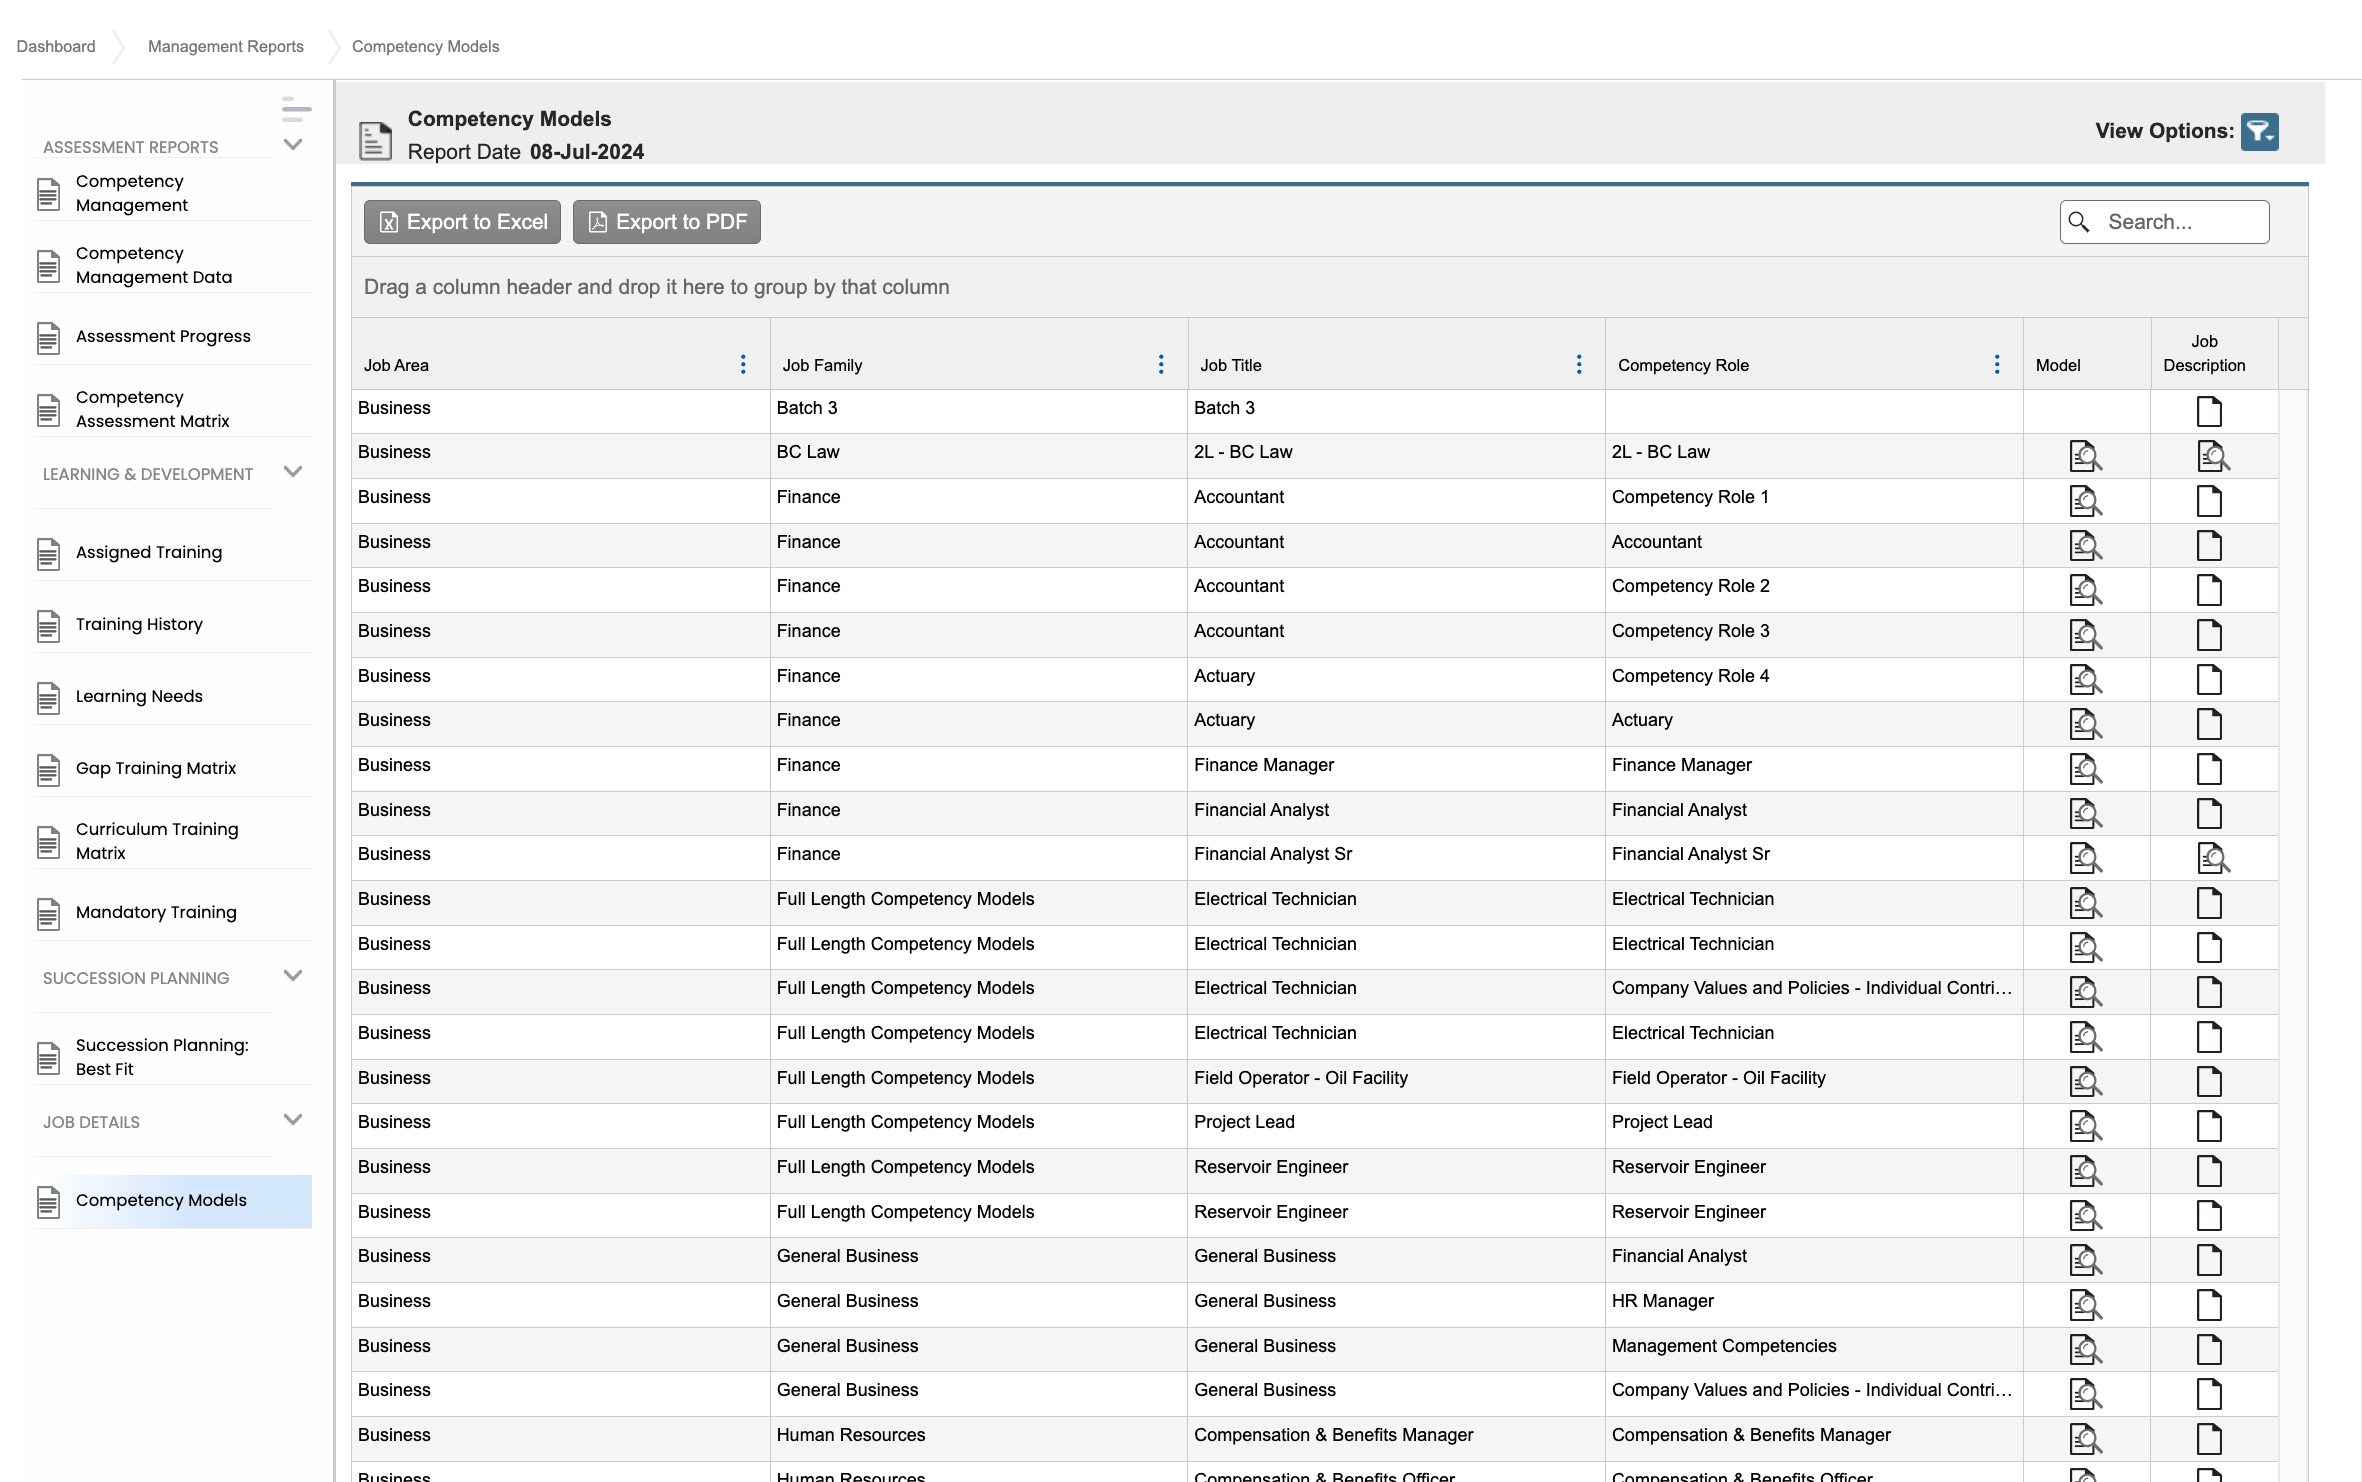This screenshot has width=2362, height=1482.
Task: View model for Management Competencies row
Action: tap(2085, 1350)
